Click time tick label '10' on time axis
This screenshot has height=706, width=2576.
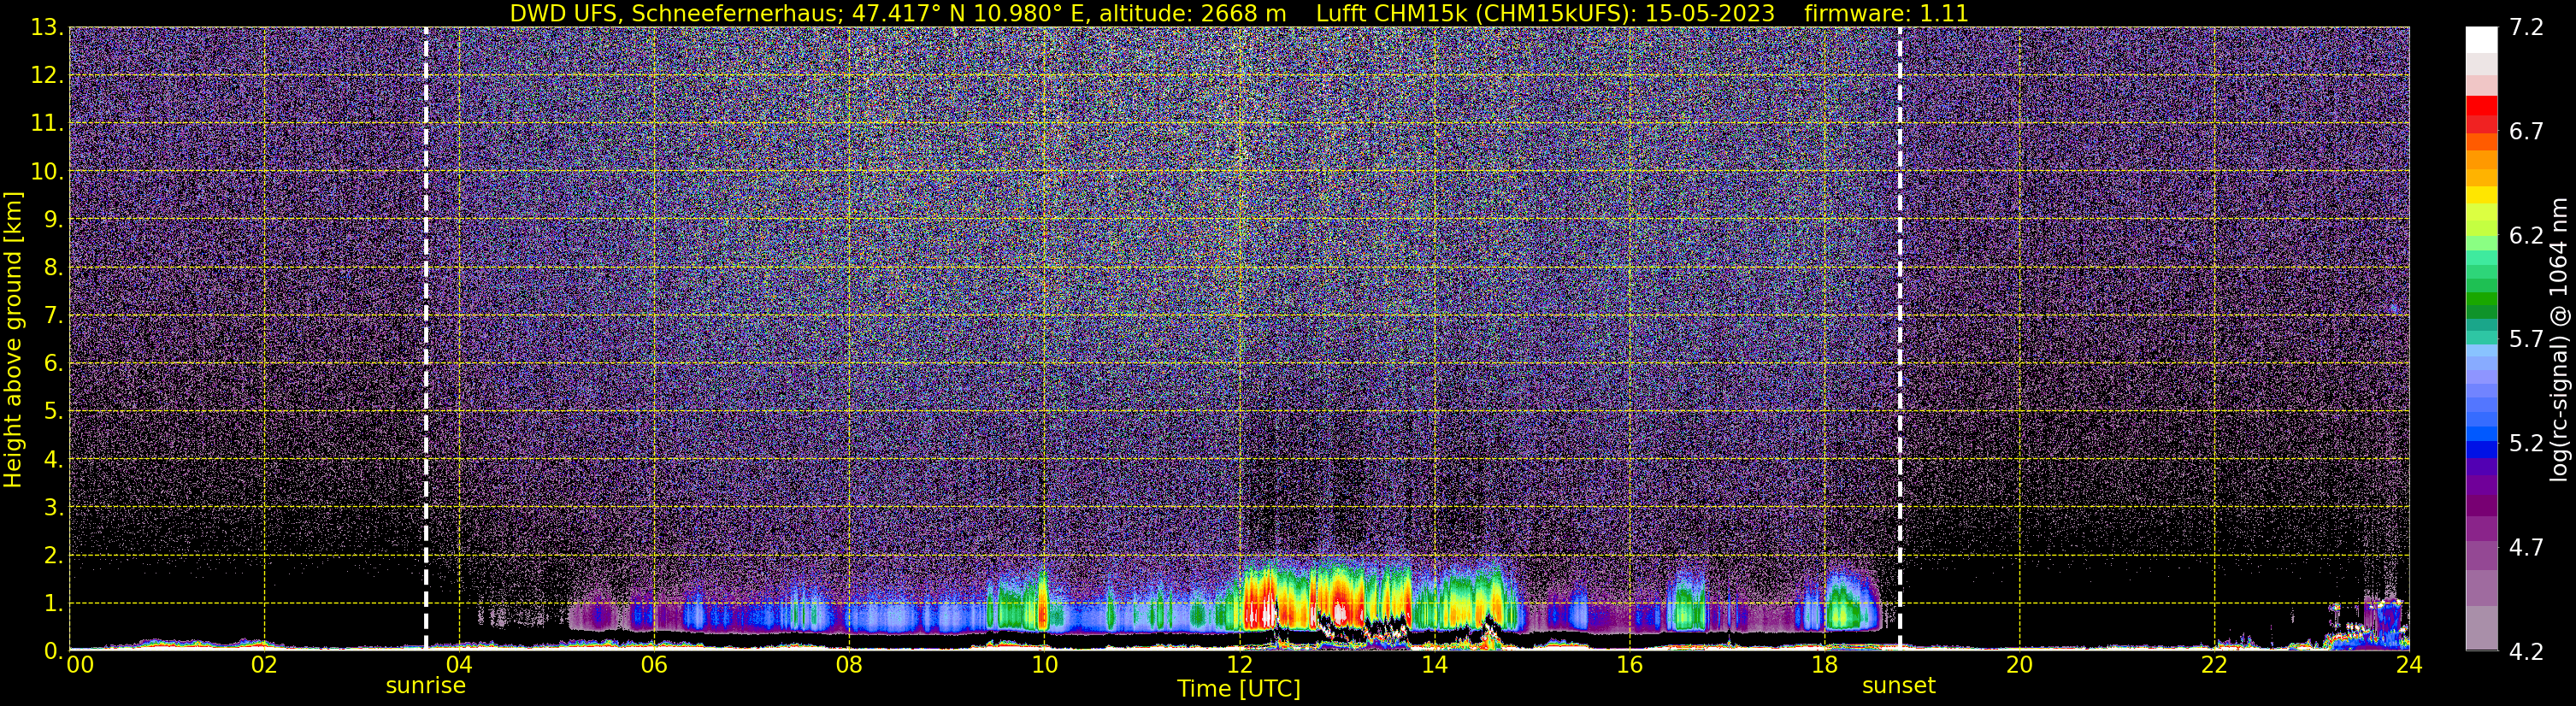coord(1044,665)
